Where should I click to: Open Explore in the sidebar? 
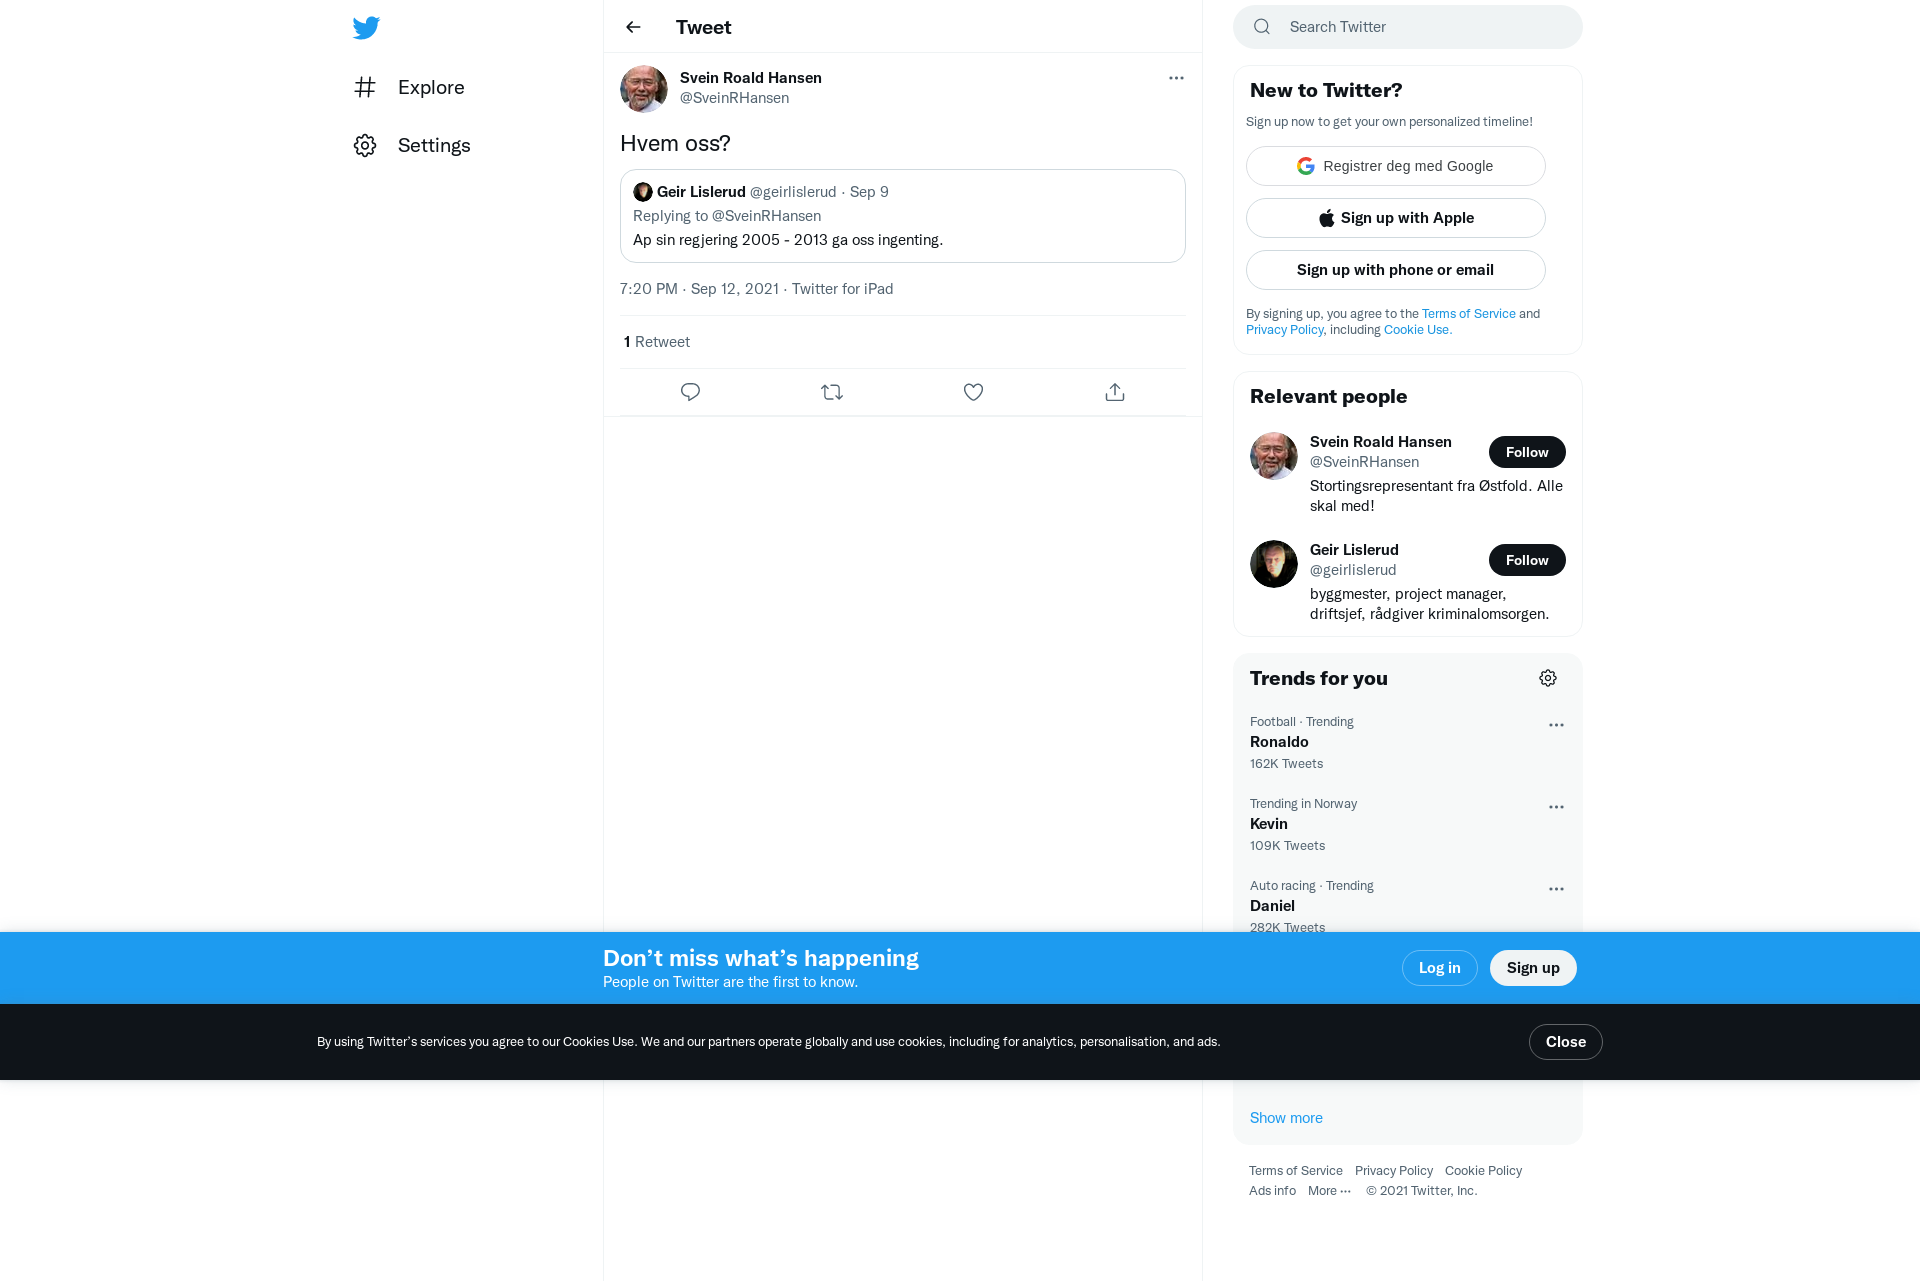point(409,87)
